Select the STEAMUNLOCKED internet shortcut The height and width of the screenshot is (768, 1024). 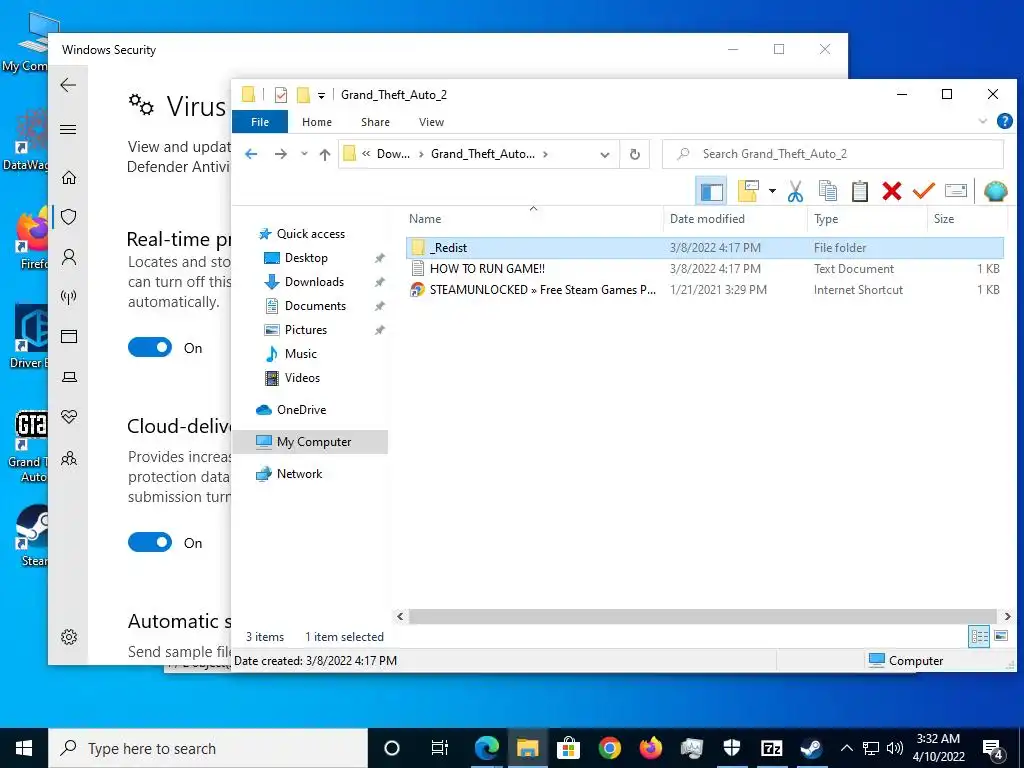(x=705, y=289)
